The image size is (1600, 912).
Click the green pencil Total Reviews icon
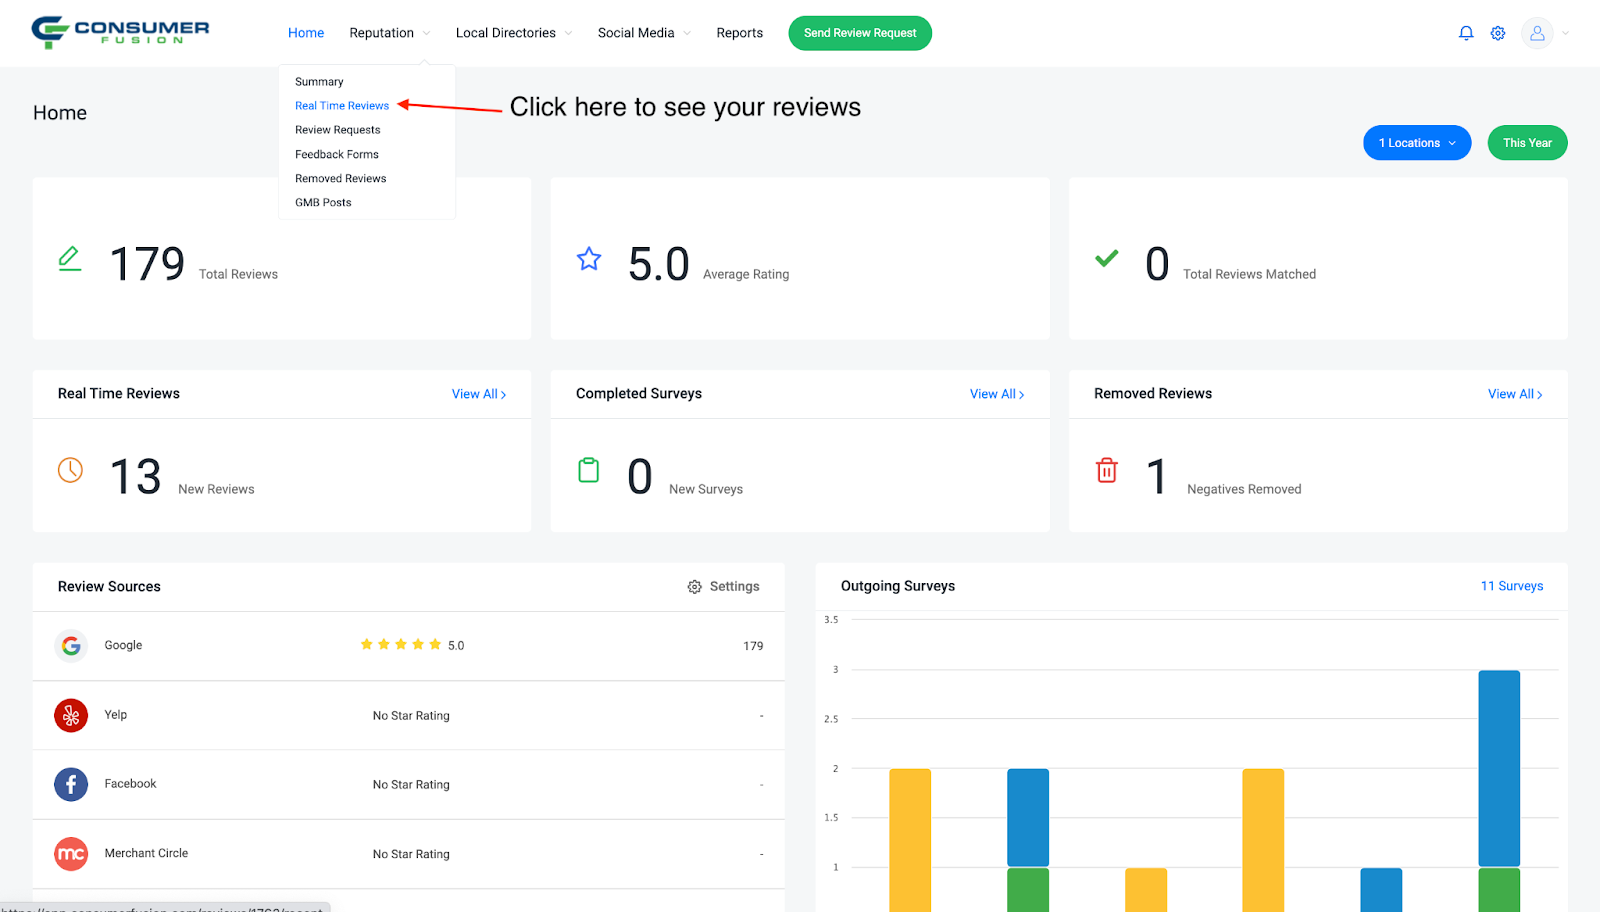click(70, 258)
